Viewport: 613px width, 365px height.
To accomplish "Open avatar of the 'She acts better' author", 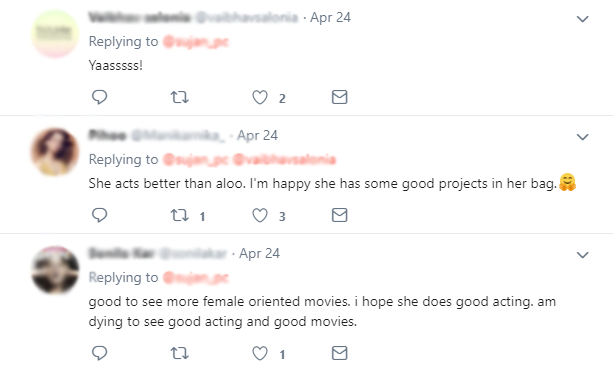I will (x=55, y=152).
